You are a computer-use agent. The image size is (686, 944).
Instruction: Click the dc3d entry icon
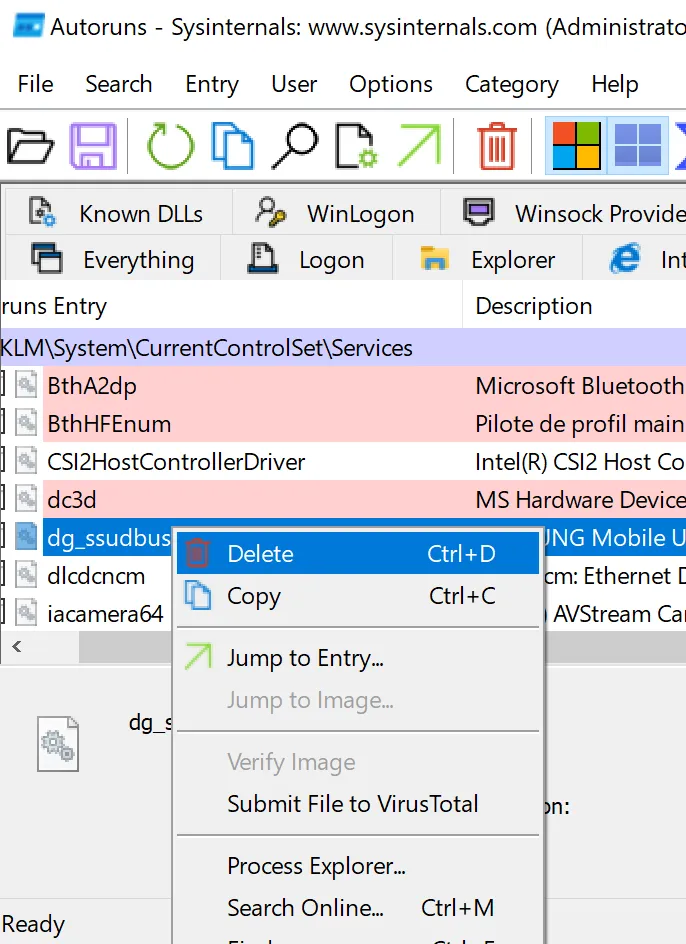click(26, 499)
